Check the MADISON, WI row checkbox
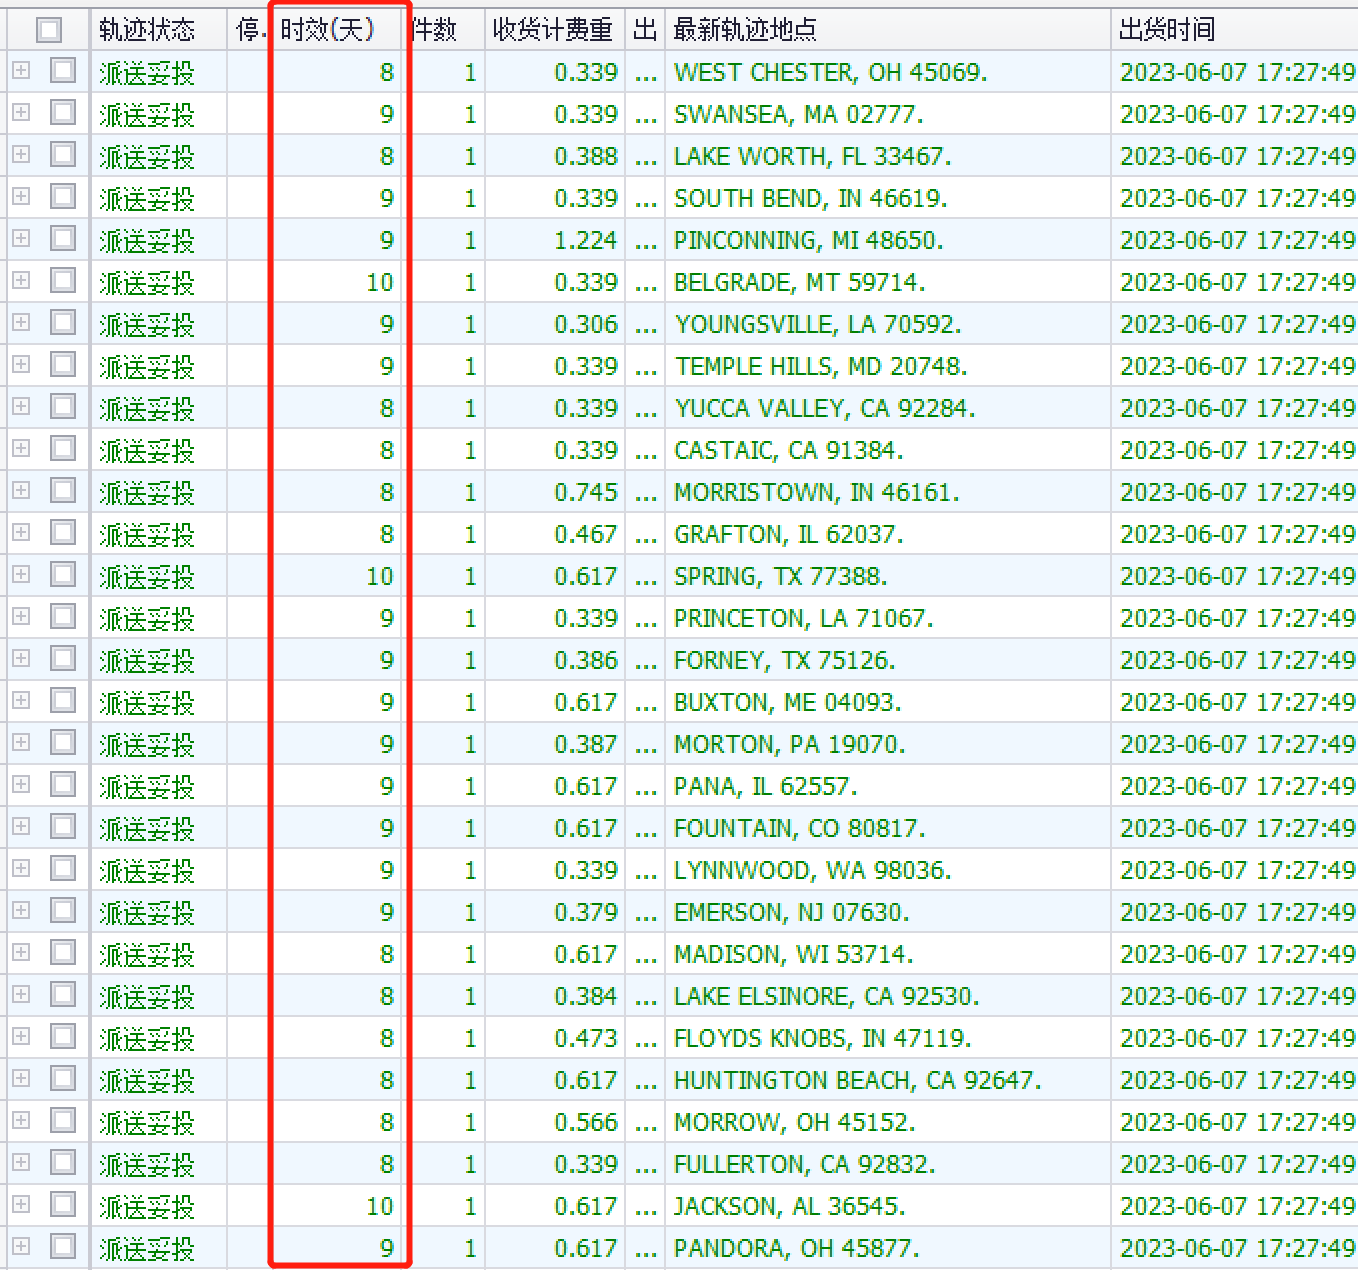This screenshot has height=1270, width=1358. click(63, 952)
